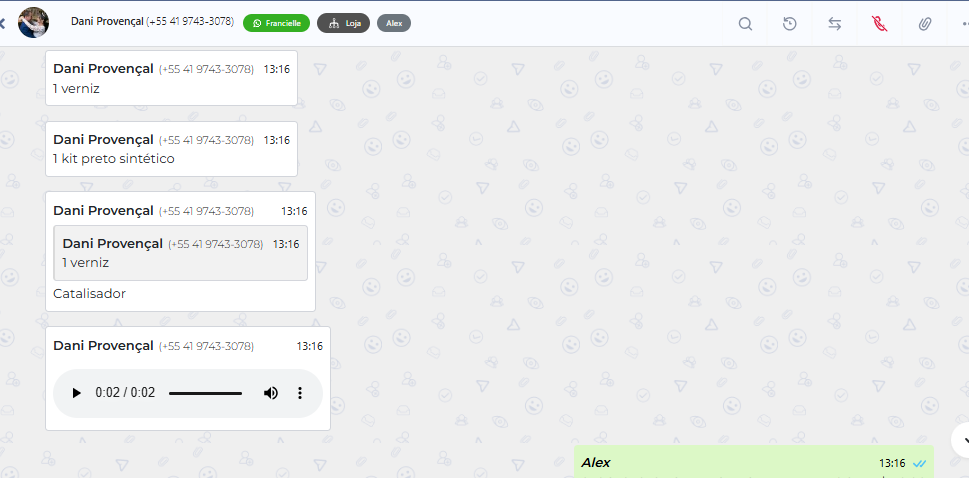Click the scroll-to-bottom chevron button

[963, 438]
